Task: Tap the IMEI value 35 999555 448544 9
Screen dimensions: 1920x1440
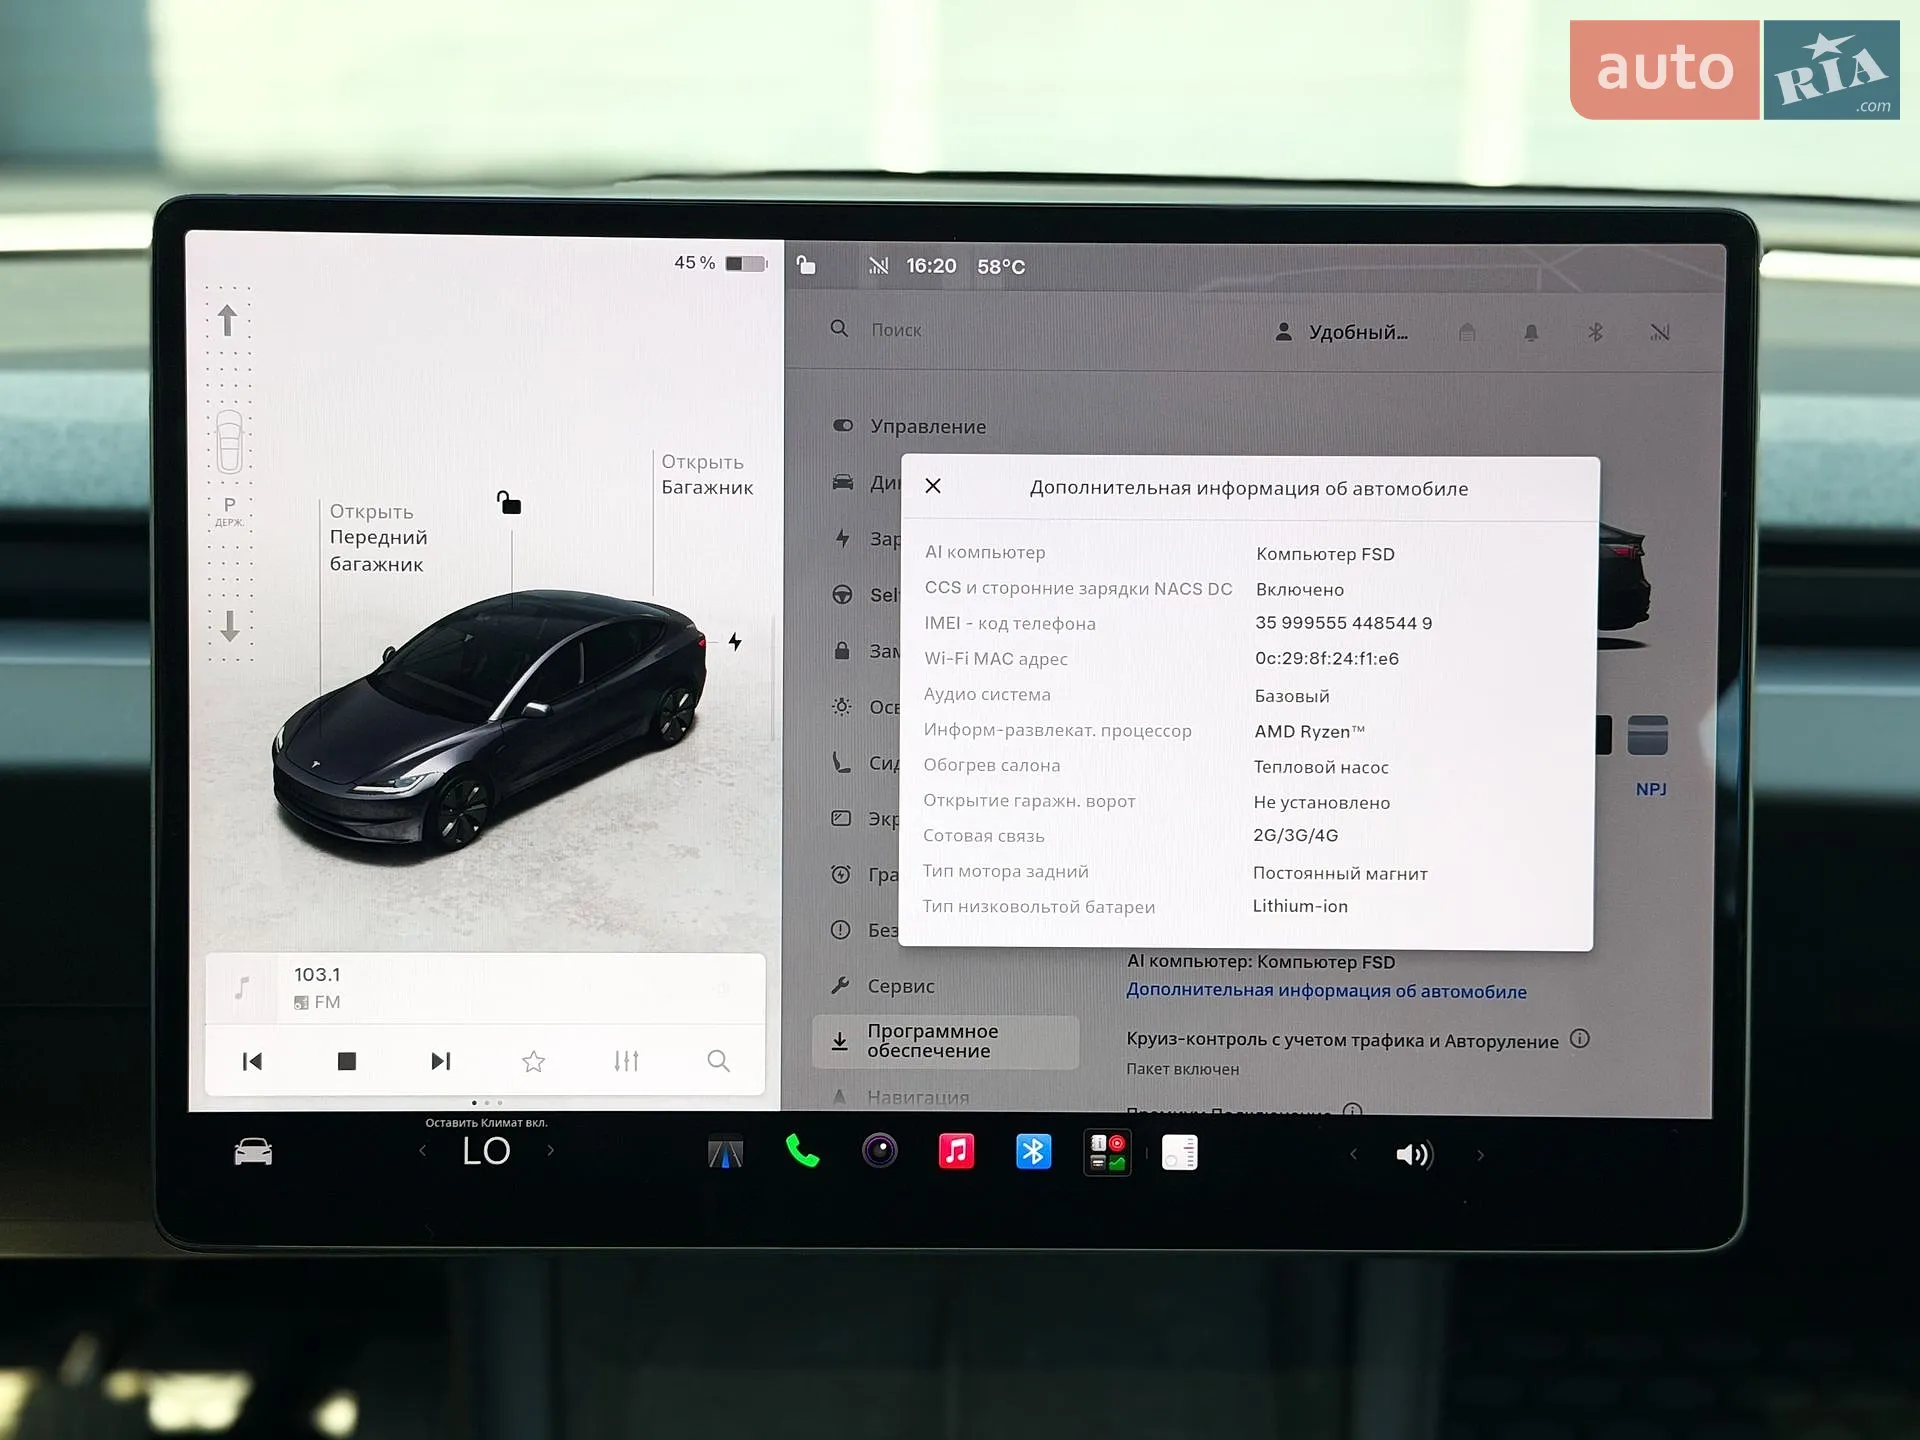Action: [1343, 623]
